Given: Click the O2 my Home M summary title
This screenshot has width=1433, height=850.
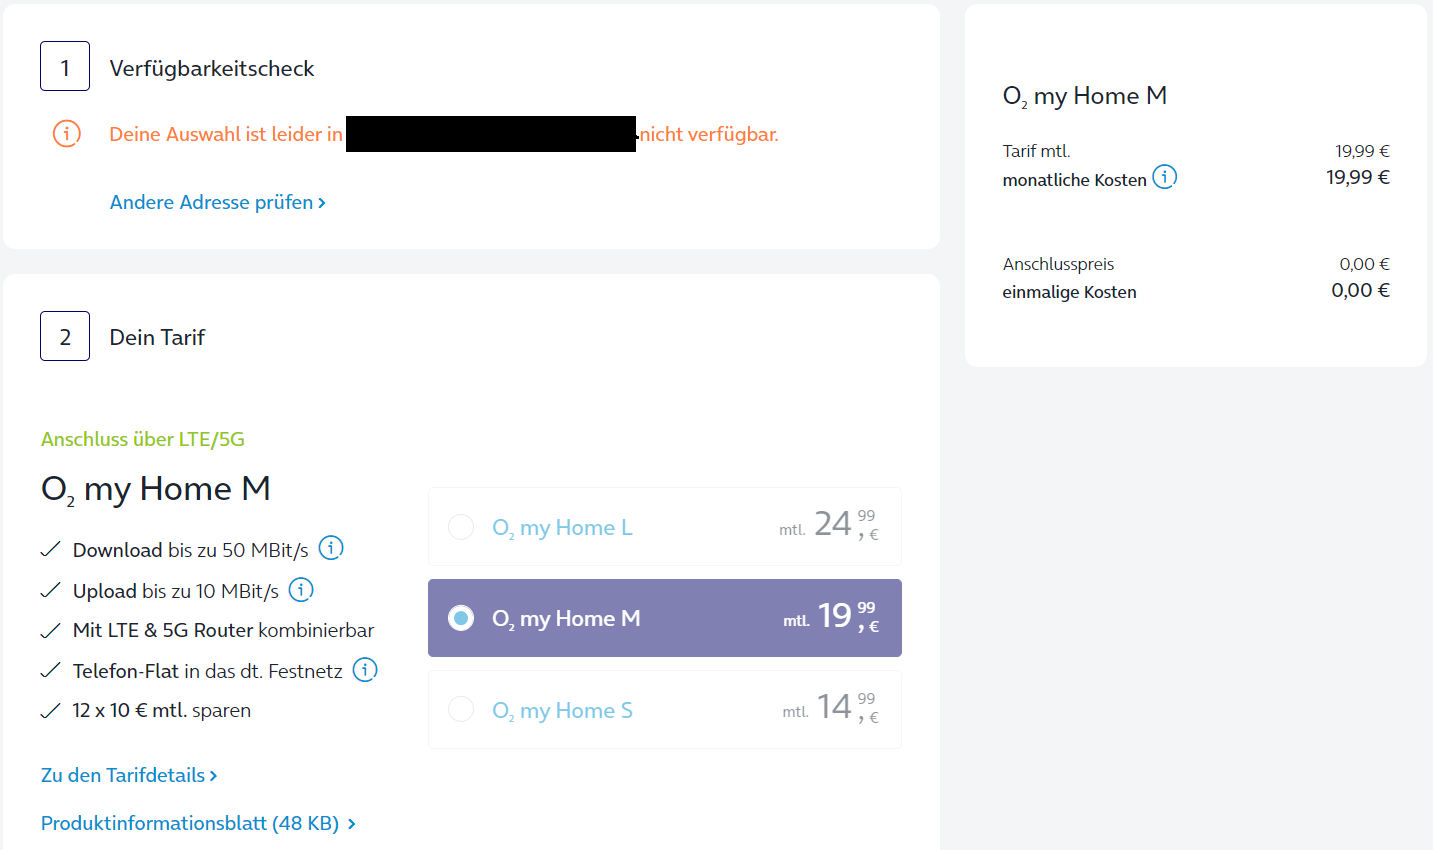Looking at the screenshot, I should tap(1085, 96).
